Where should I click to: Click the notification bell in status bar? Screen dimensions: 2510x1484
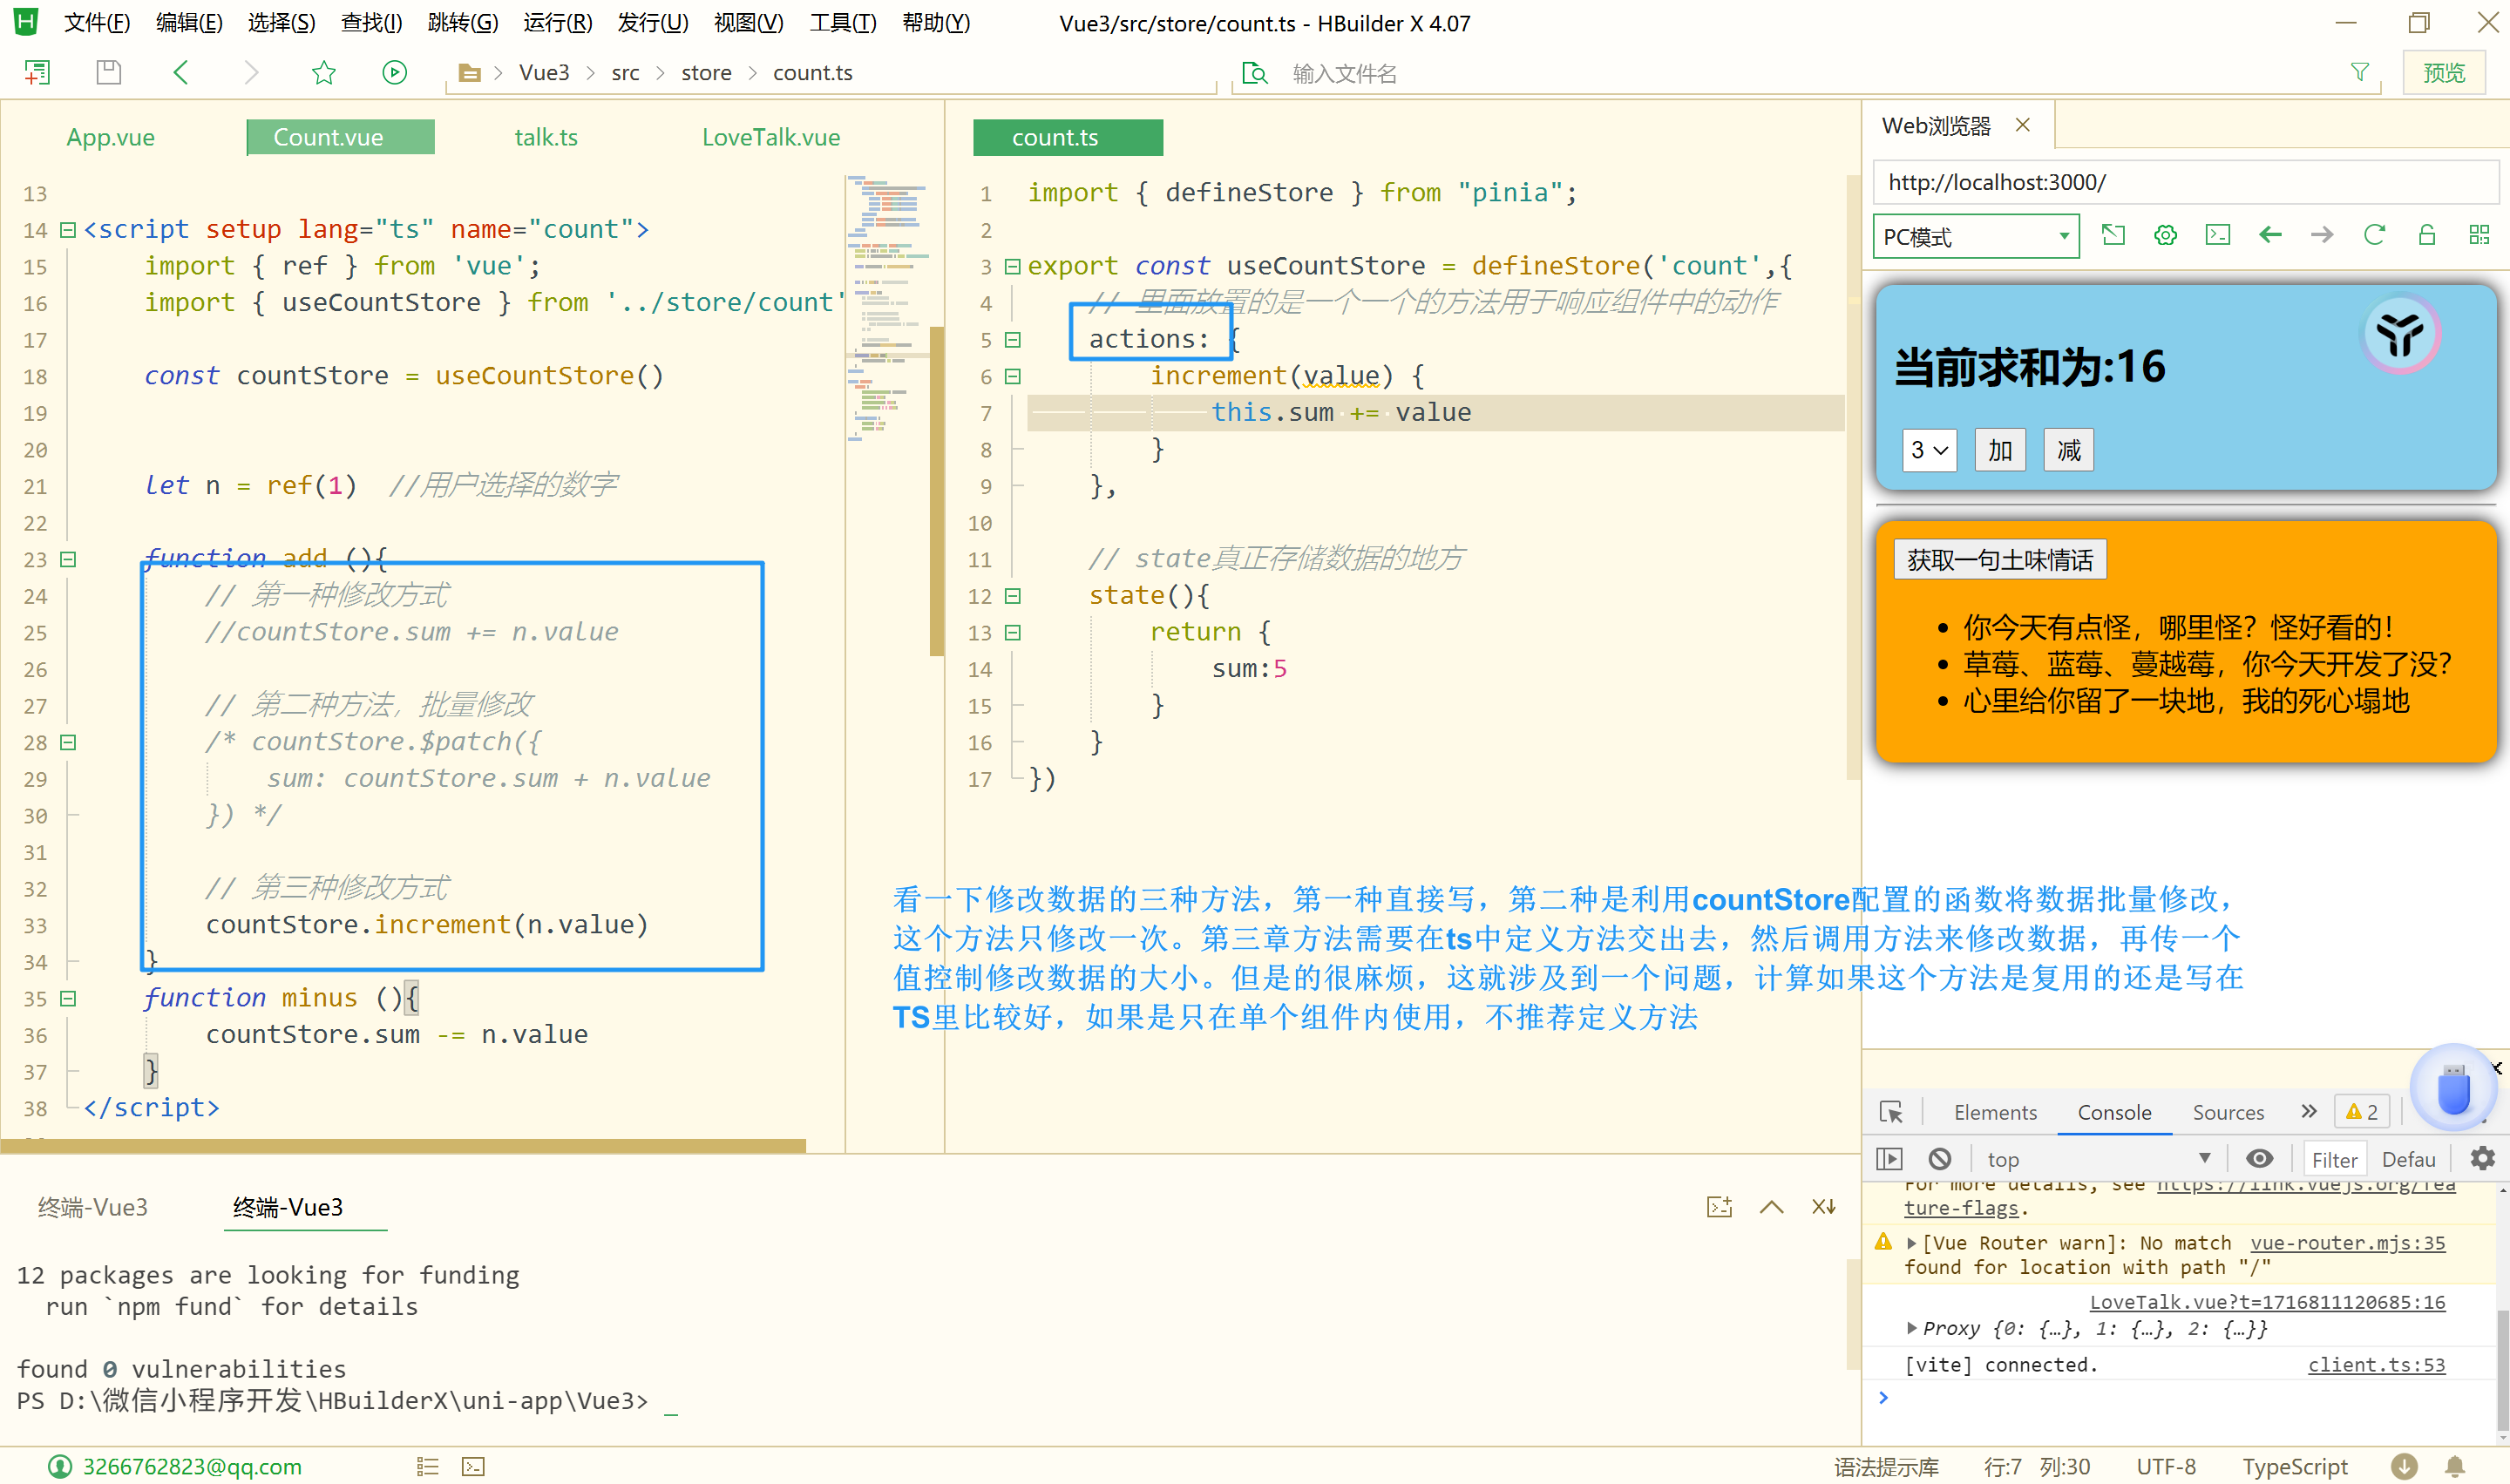point(2455,1466)
